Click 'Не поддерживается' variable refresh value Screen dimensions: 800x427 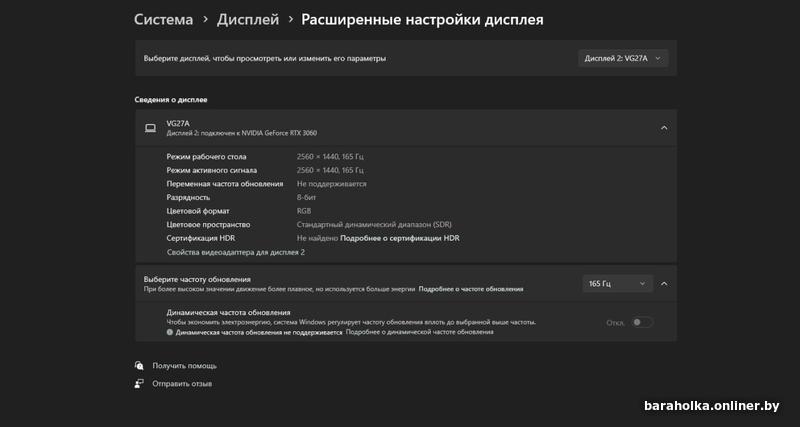coord(332,184)
